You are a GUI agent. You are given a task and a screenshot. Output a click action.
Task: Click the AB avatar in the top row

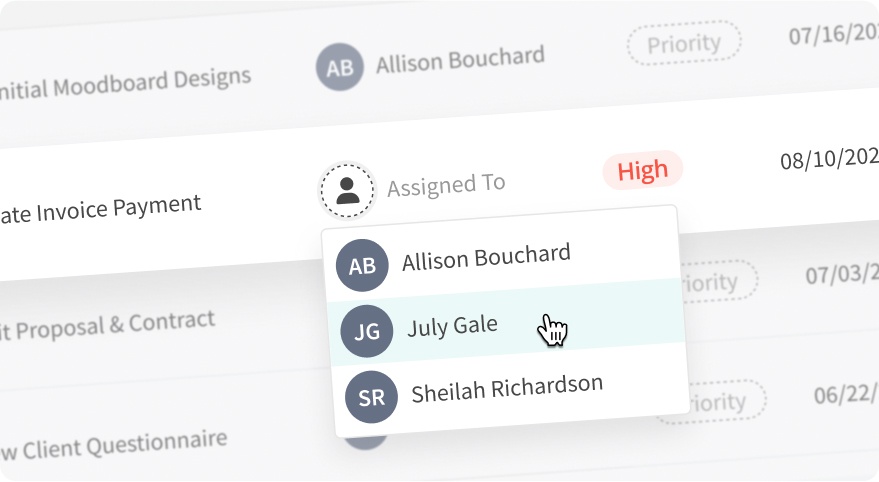[x=340, y=68]
